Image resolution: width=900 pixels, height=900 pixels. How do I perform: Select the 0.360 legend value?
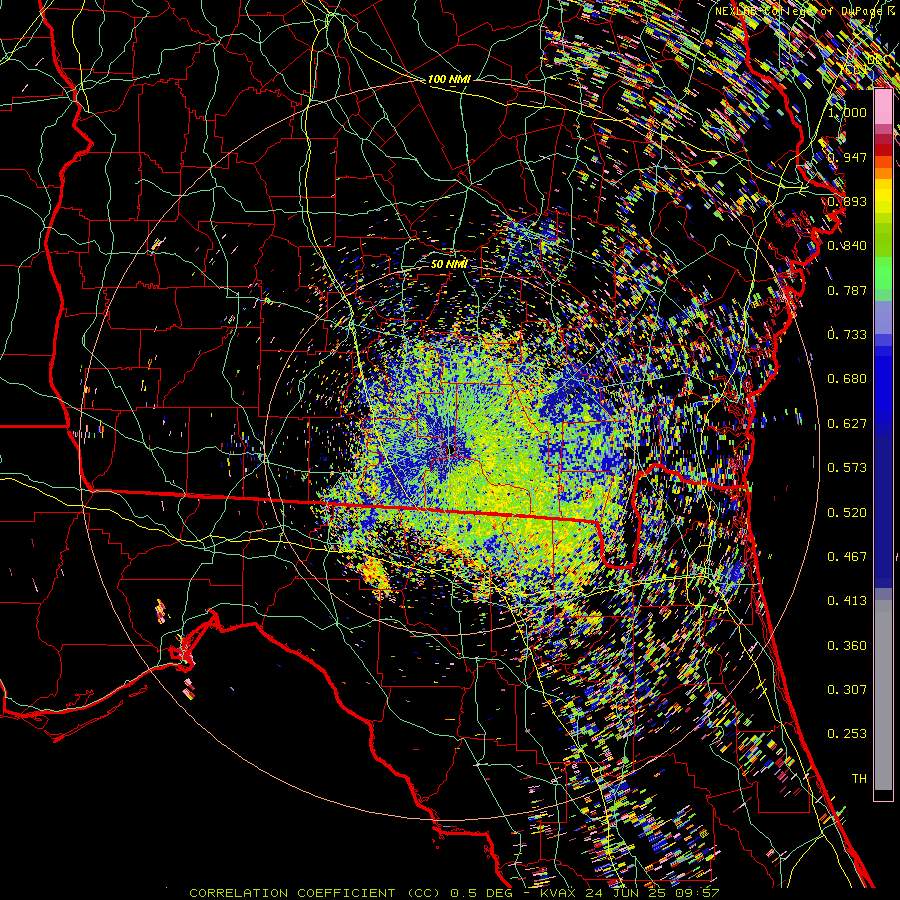[x=847, y=646]
